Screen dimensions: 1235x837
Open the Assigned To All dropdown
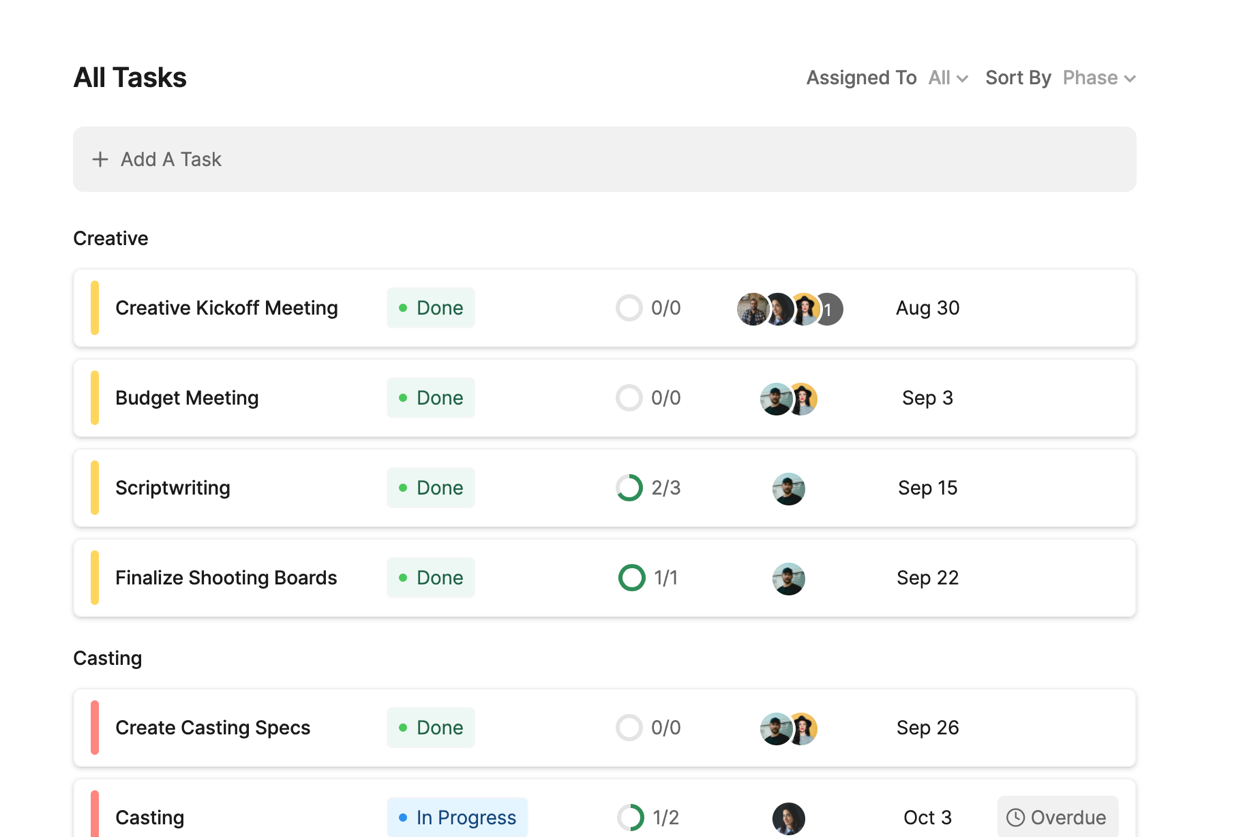tap(947, 78)
